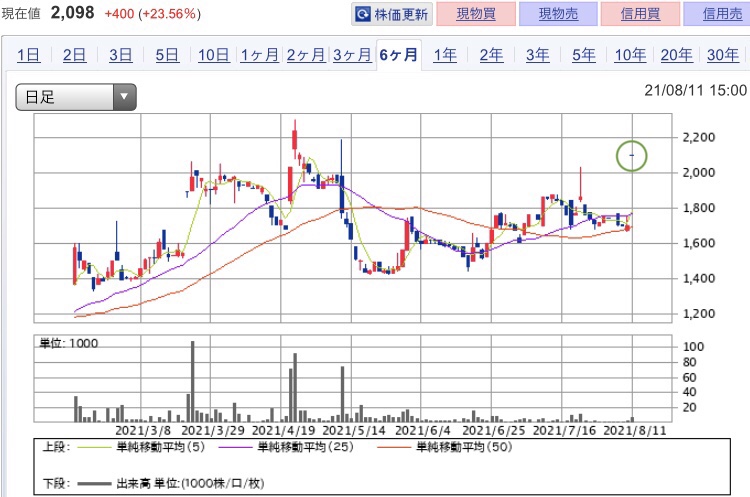
Task: Click the circled latest price marker
Action: click(632, 155)
